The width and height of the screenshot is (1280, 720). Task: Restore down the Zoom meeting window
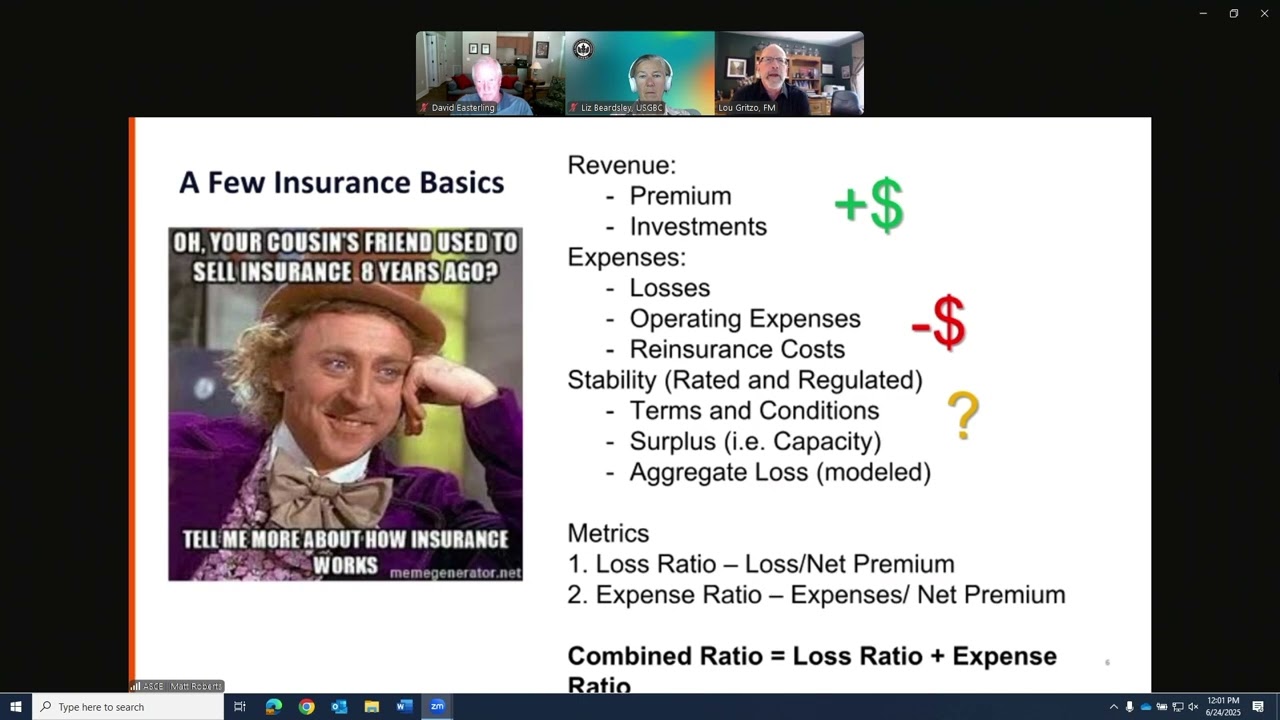tap(1234, 13)
